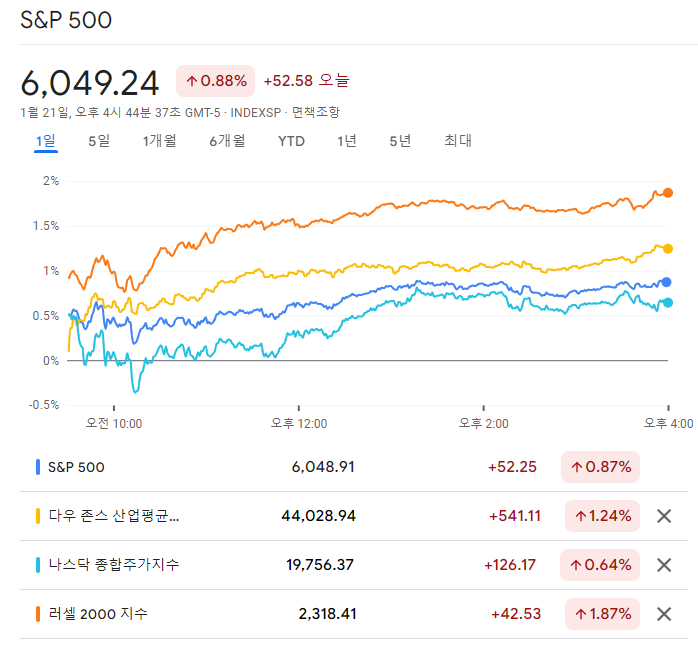This screenshot has height=645, width=698.
Task: Click the cyan Nasdaq color marker
Action: [x=38, y=565]
